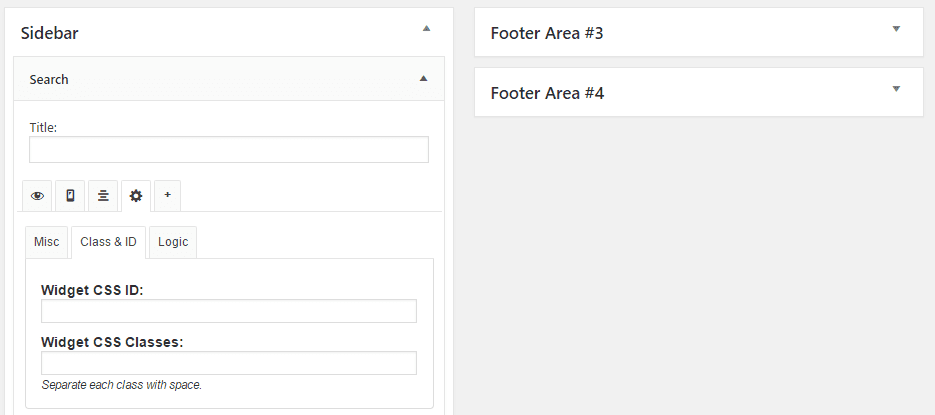This screenshot has width=935, height=415.
Task: Click the Sidebar heading
Action: click(x=49, y=33)
